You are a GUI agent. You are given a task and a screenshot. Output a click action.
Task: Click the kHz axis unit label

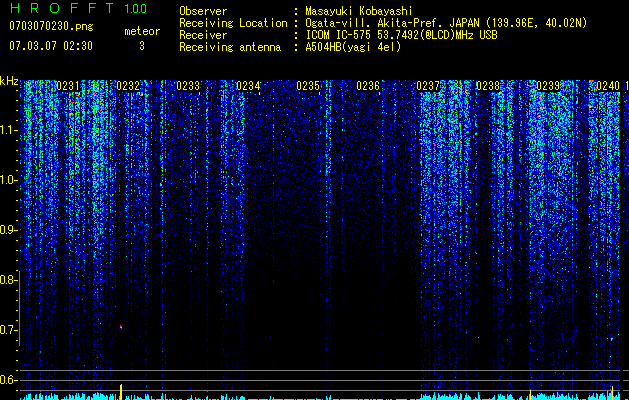[x=9, y=81]
